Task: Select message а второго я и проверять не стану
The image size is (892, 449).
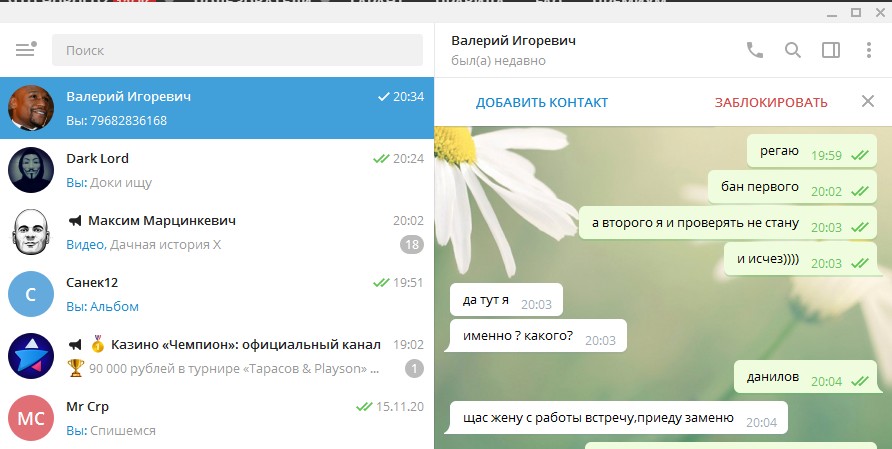Action: click(728, 223)
